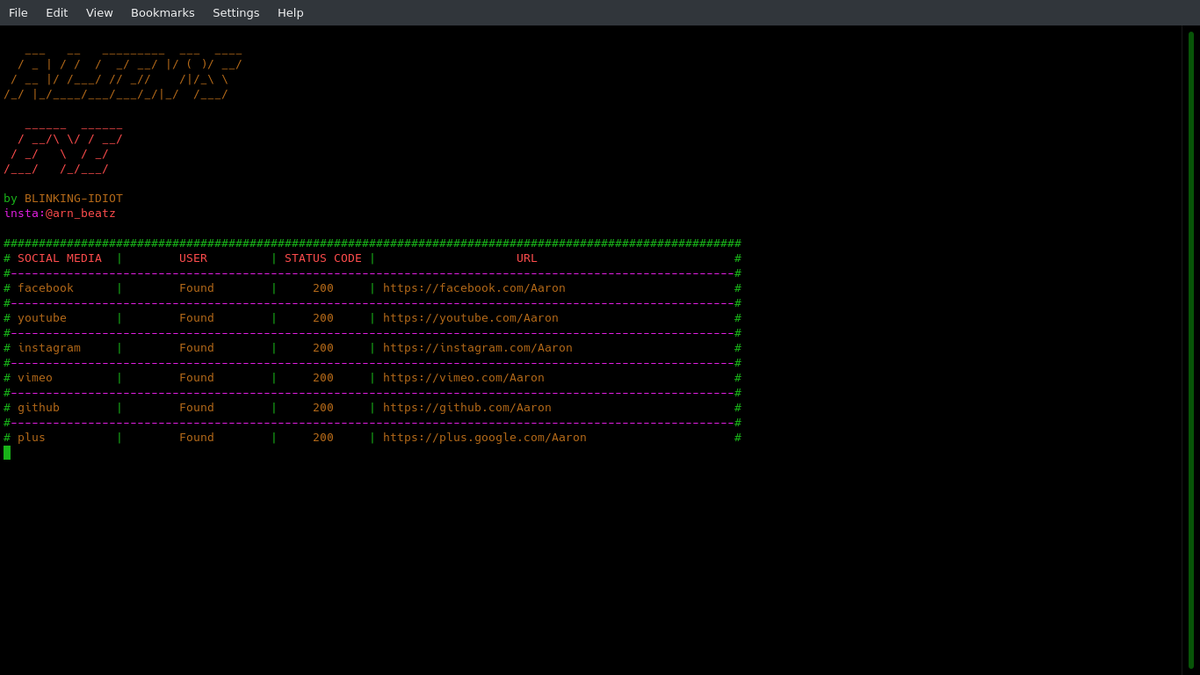Open the Bookmarks menu

point(162,13)
